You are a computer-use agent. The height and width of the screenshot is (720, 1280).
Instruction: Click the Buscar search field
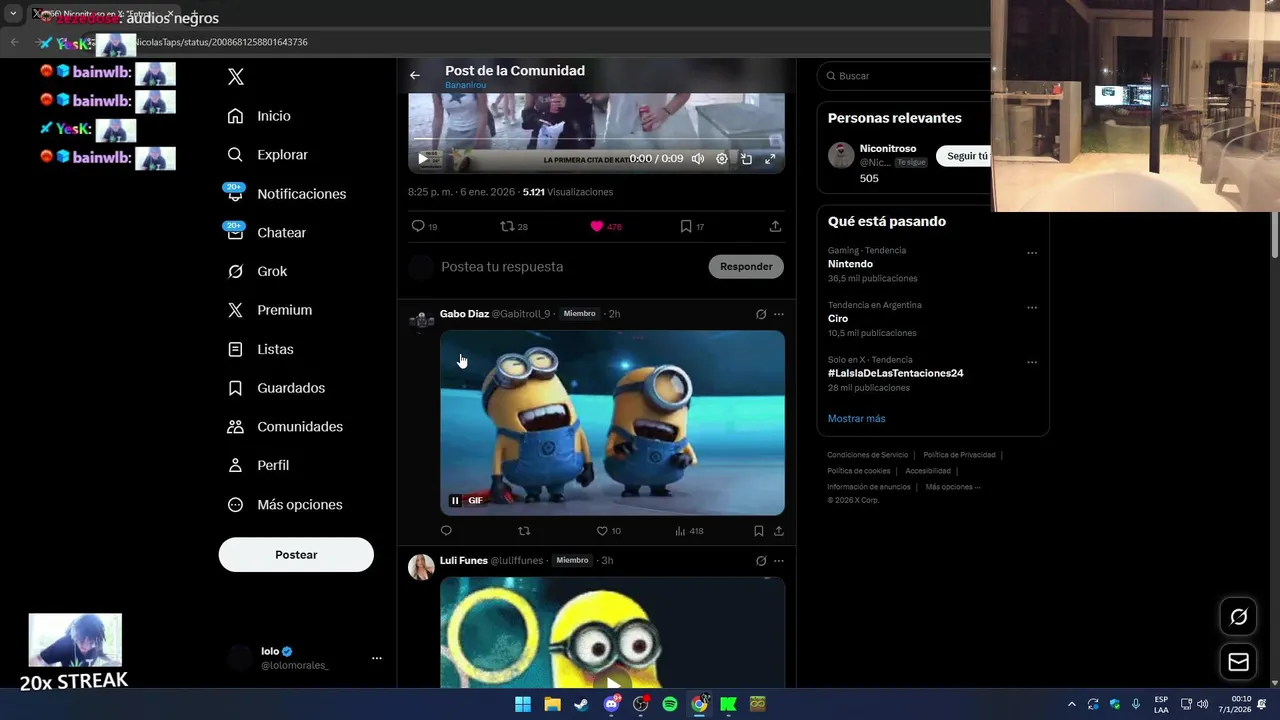point(905,76)
